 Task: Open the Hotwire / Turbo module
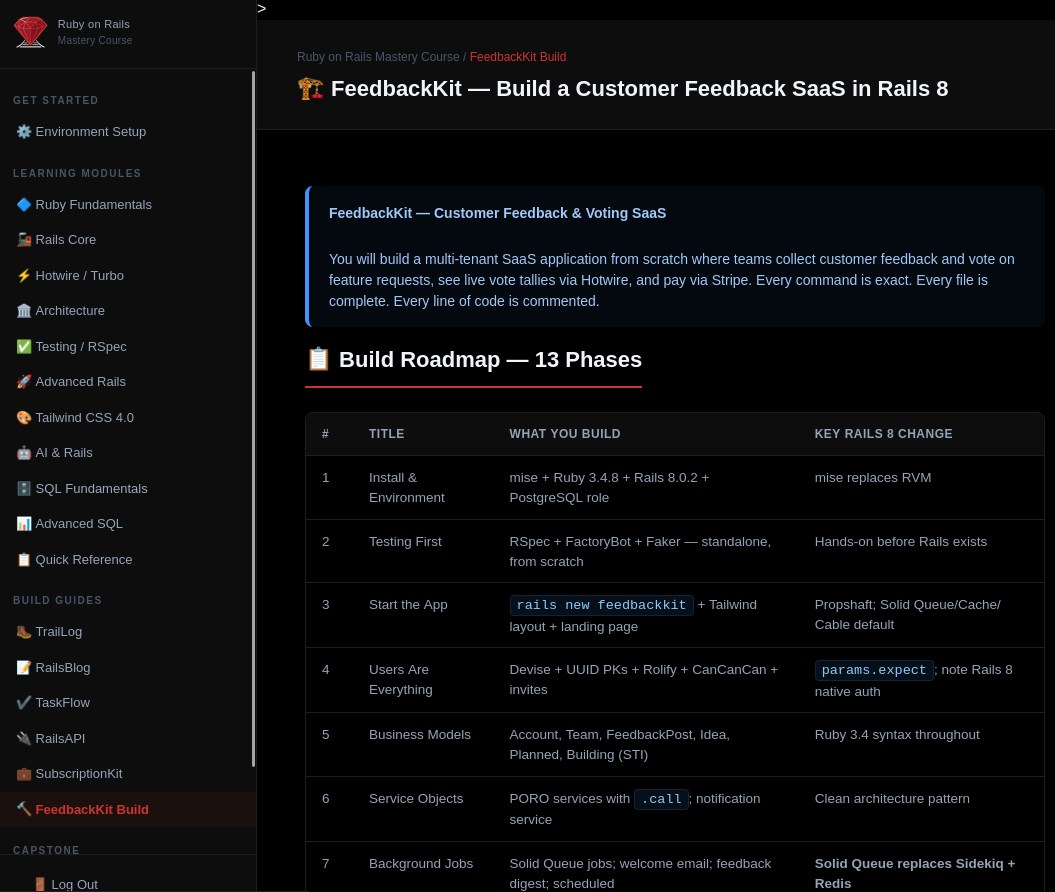pos(128,276)
